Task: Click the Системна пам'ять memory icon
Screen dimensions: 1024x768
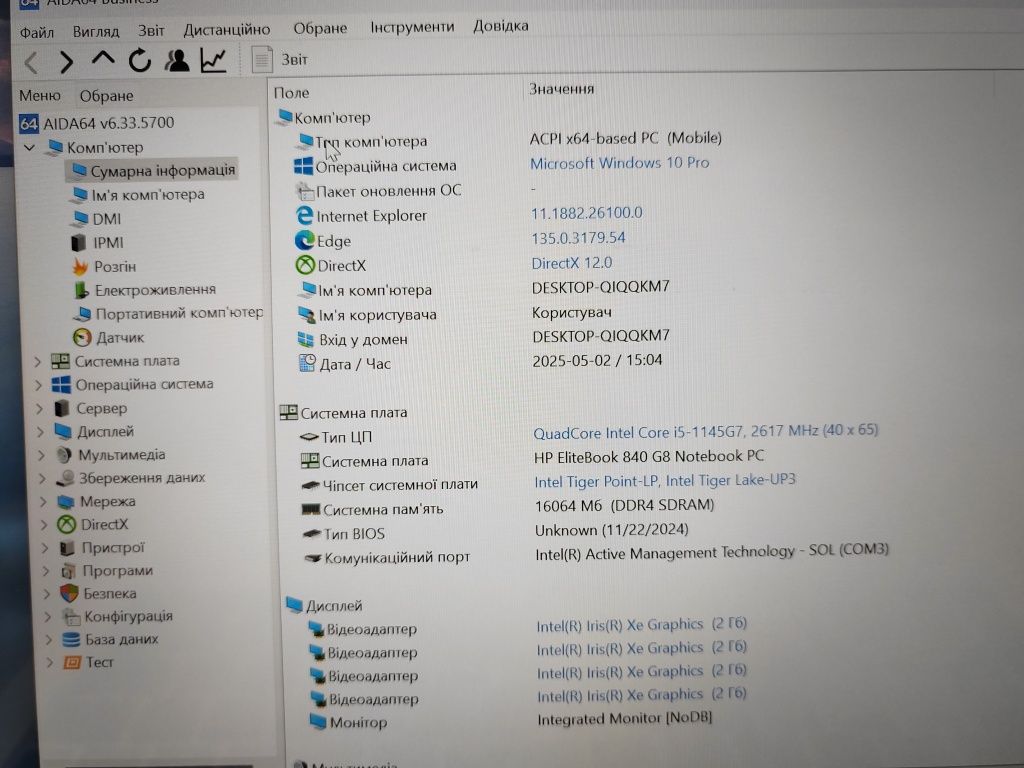Action: [x=311, y=509]
